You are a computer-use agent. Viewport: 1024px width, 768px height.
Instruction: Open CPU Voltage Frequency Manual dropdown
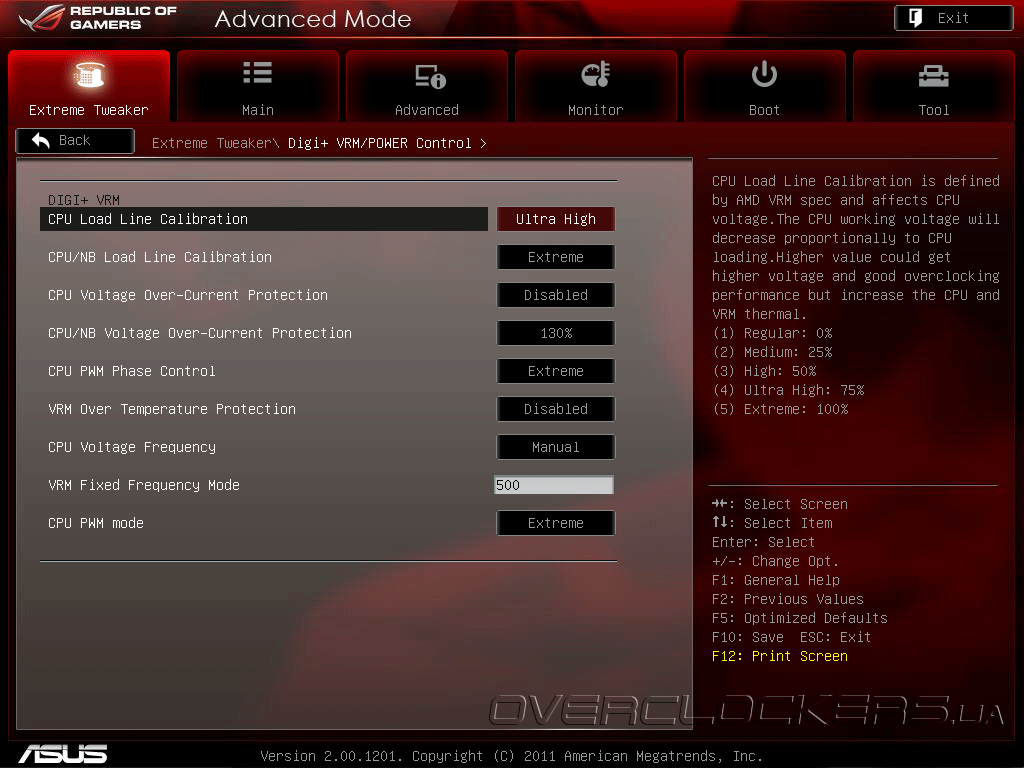click(556, 447)
